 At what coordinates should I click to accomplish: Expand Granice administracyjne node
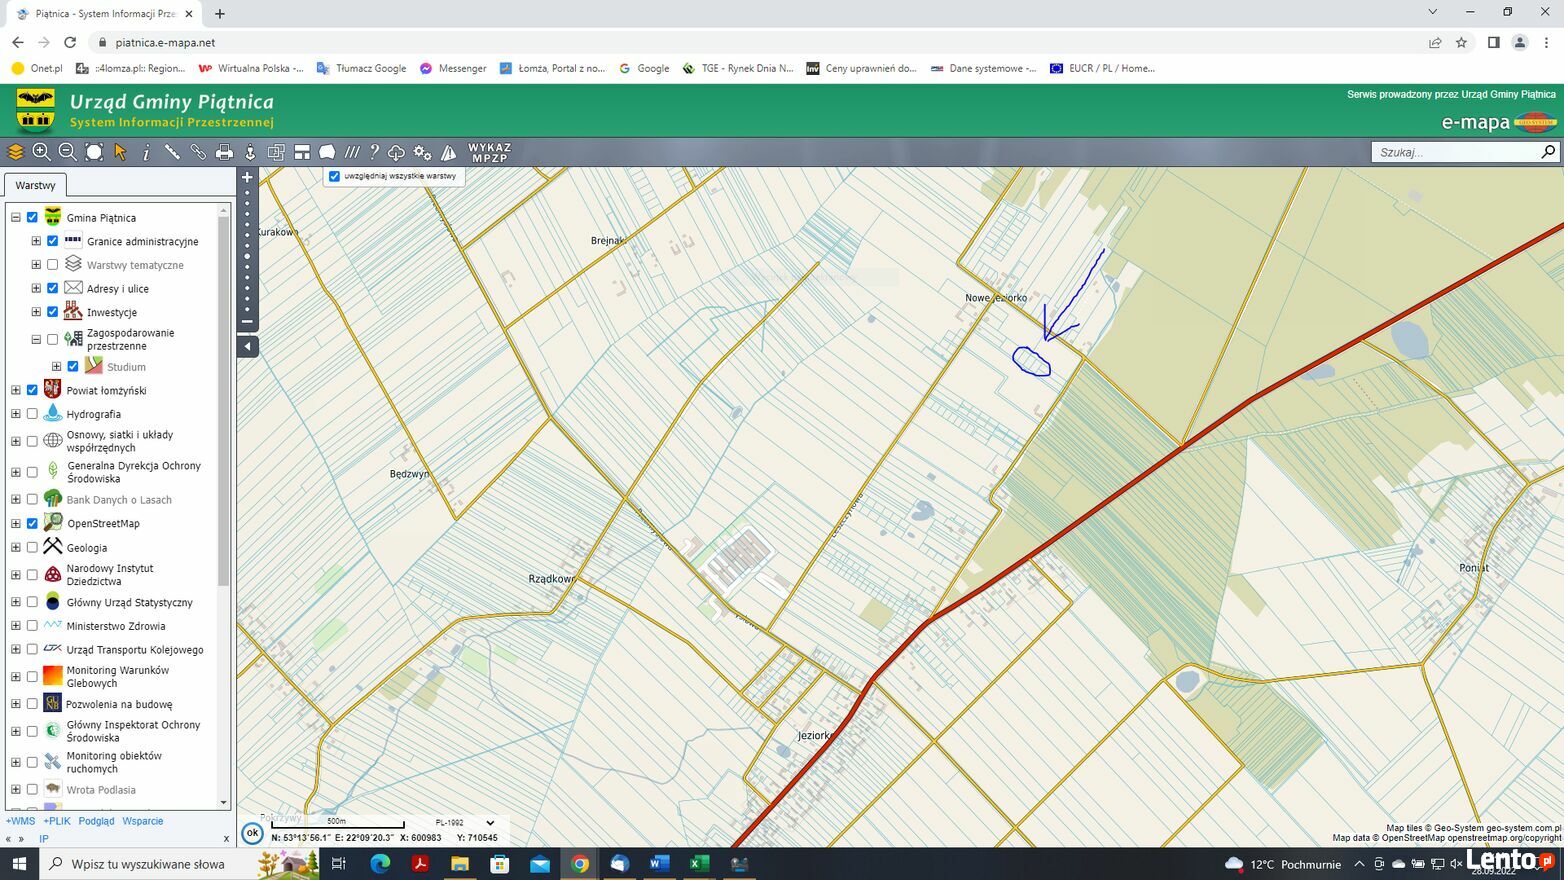(36, 241)
